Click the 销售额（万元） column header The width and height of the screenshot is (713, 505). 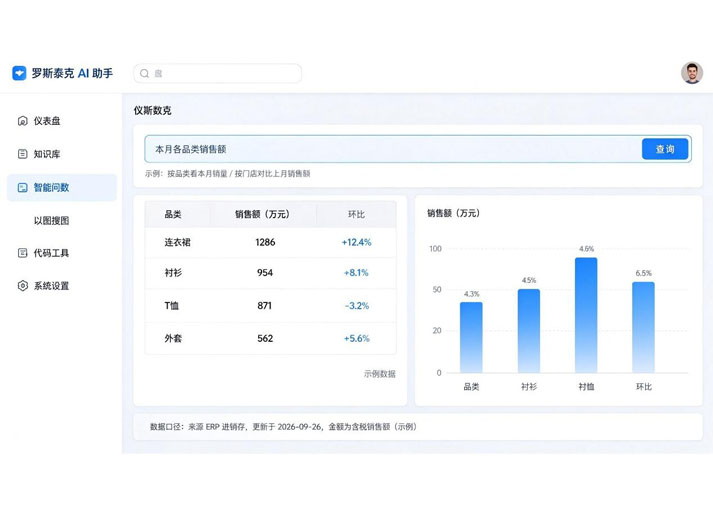pyautogui.click(x=262, y=214)
